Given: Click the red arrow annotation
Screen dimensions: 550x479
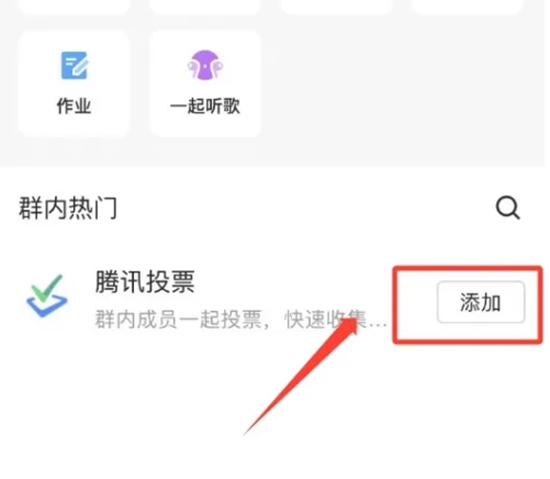Looking at the screenshot, I should [300, 377].
